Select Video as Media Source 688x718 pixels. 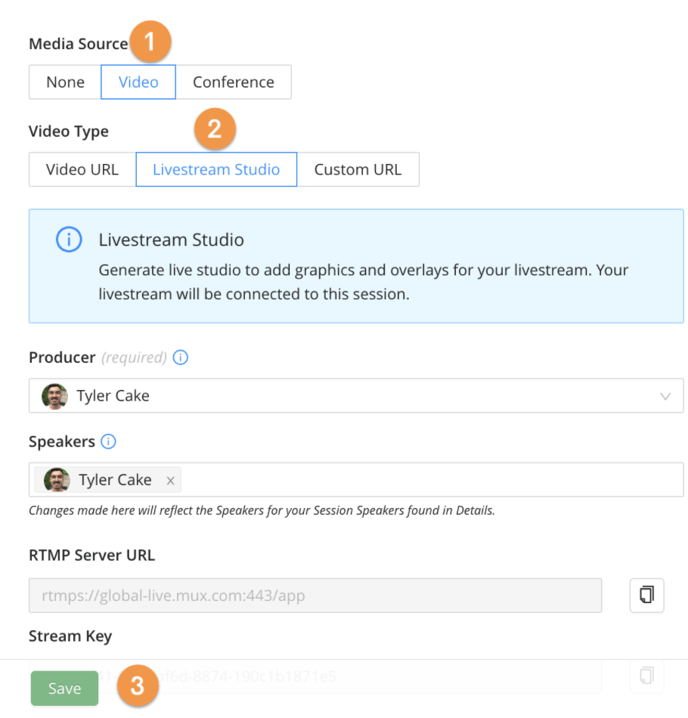[x=138, y=82]
